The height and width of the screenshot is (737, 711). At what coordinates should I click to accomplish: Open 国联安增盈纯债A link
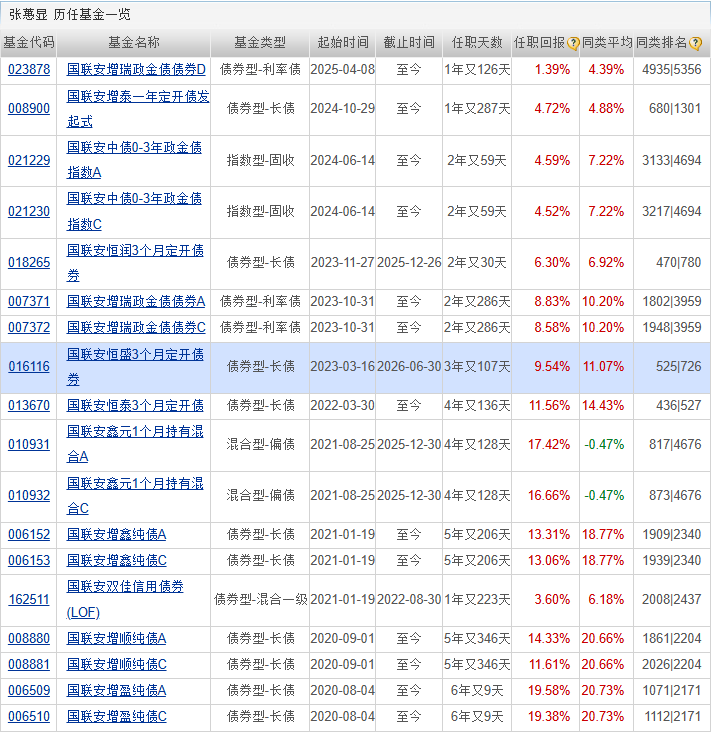116,690
